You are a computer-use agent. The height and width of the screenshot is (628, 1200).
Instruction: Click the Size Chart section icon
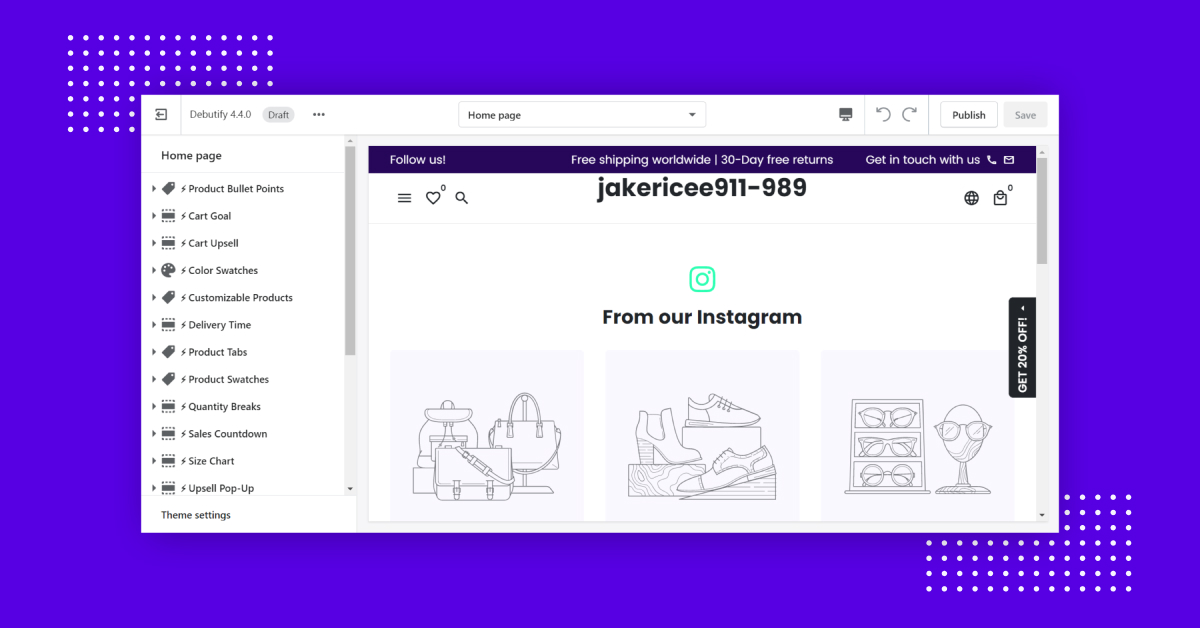168,461
